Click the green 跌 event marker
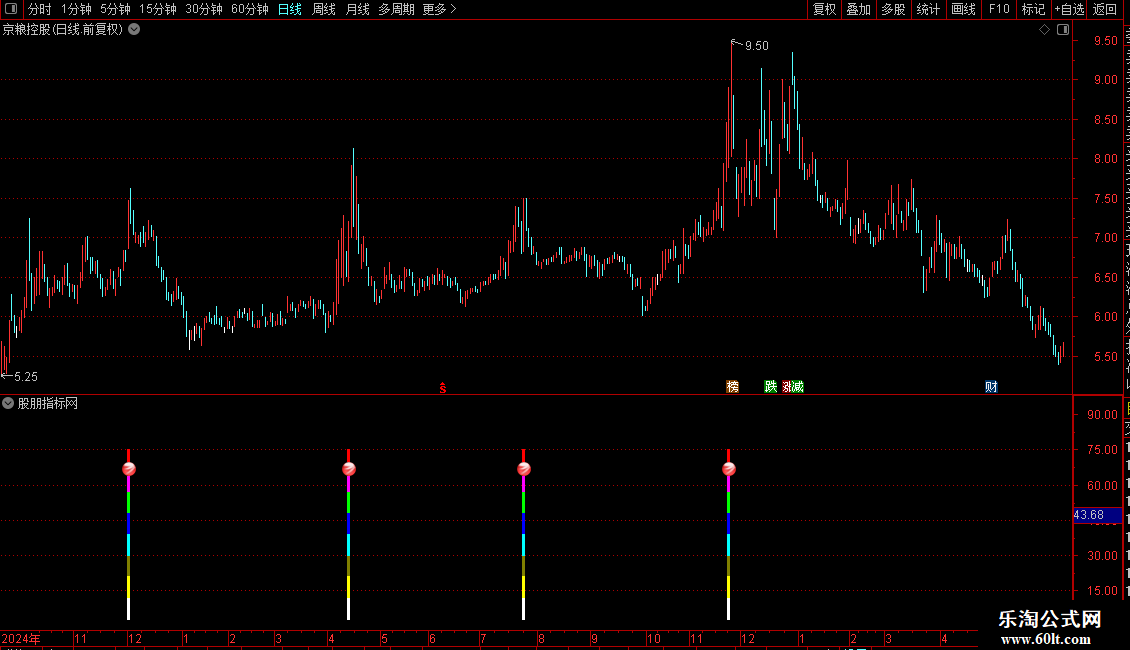This screenshot has width=1130, height=650. (x=770, y=387)
